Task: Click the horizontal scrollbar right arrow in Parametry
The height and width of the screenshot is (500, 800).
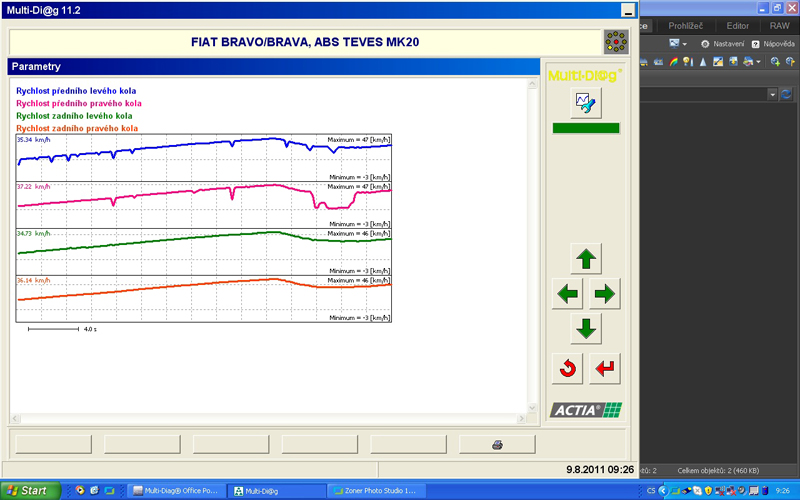Action: [x=521, y=418]
